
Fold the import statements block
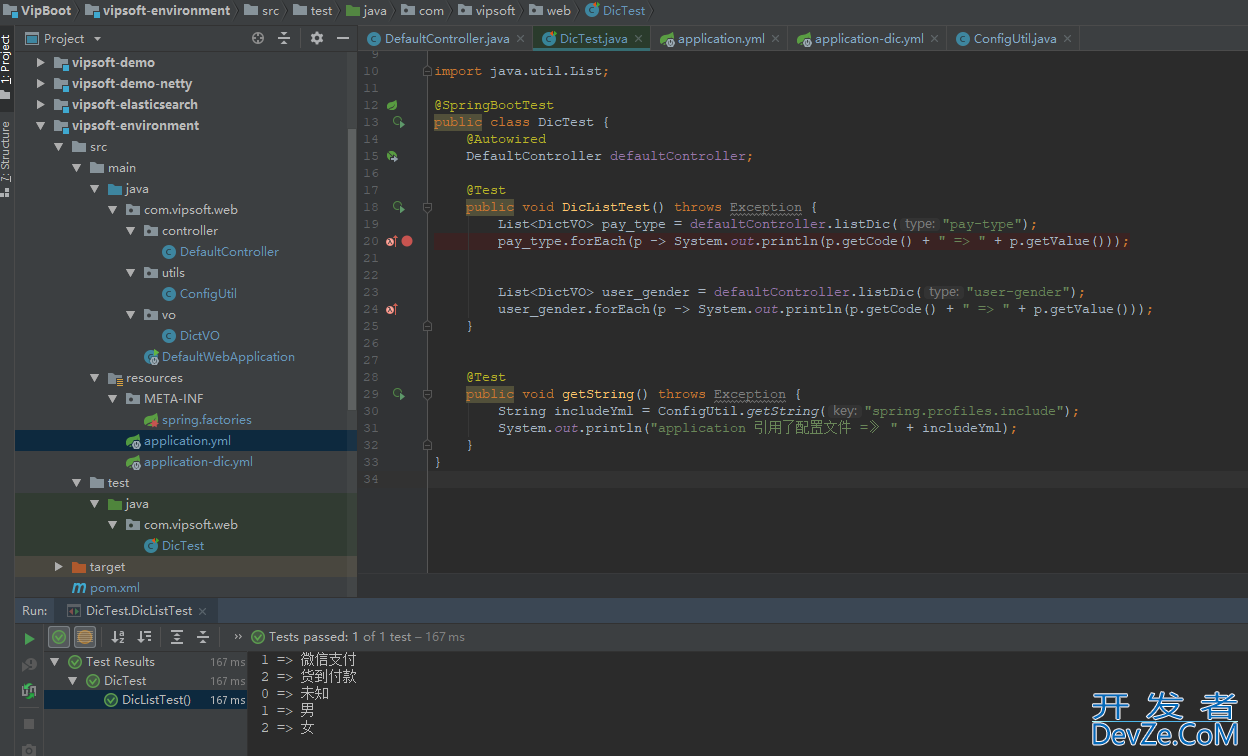(427, 71)
